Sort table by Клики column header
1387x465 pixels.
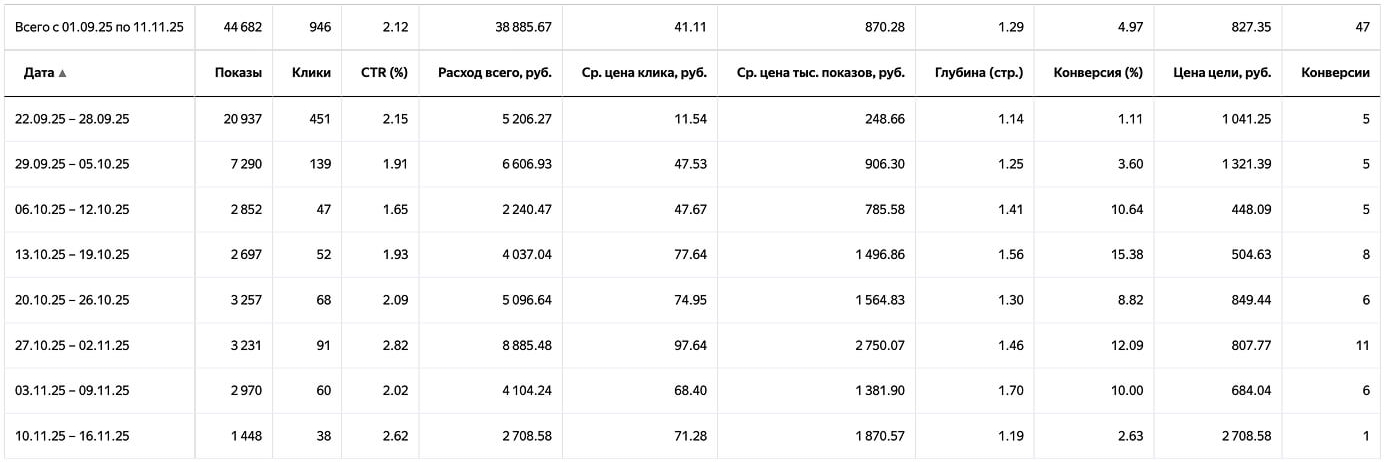[x=311, y=73]
